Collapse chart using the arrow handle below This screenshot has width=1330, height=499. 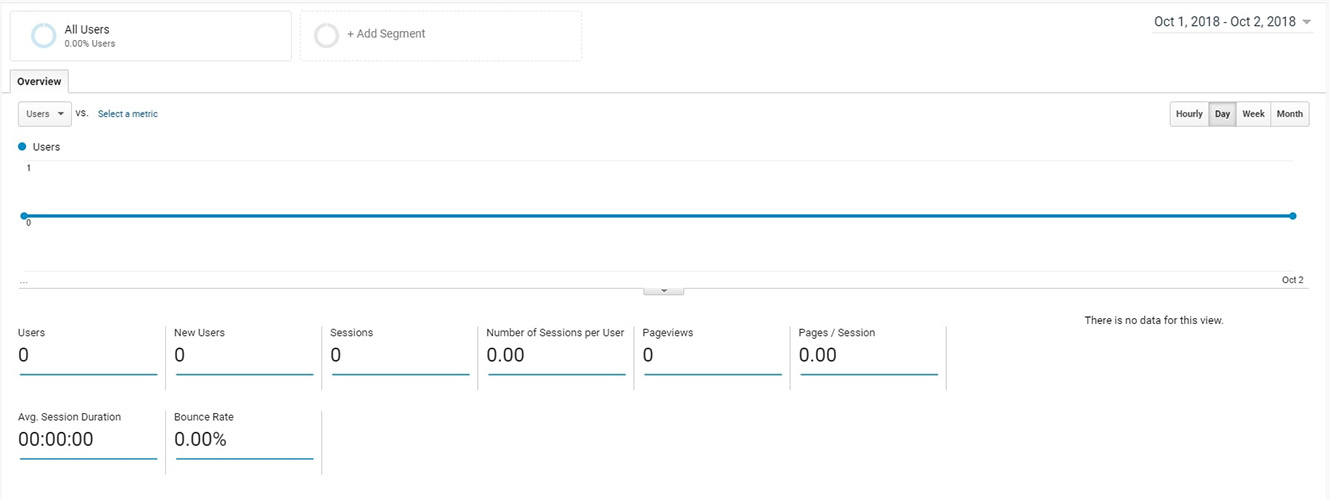664,291
